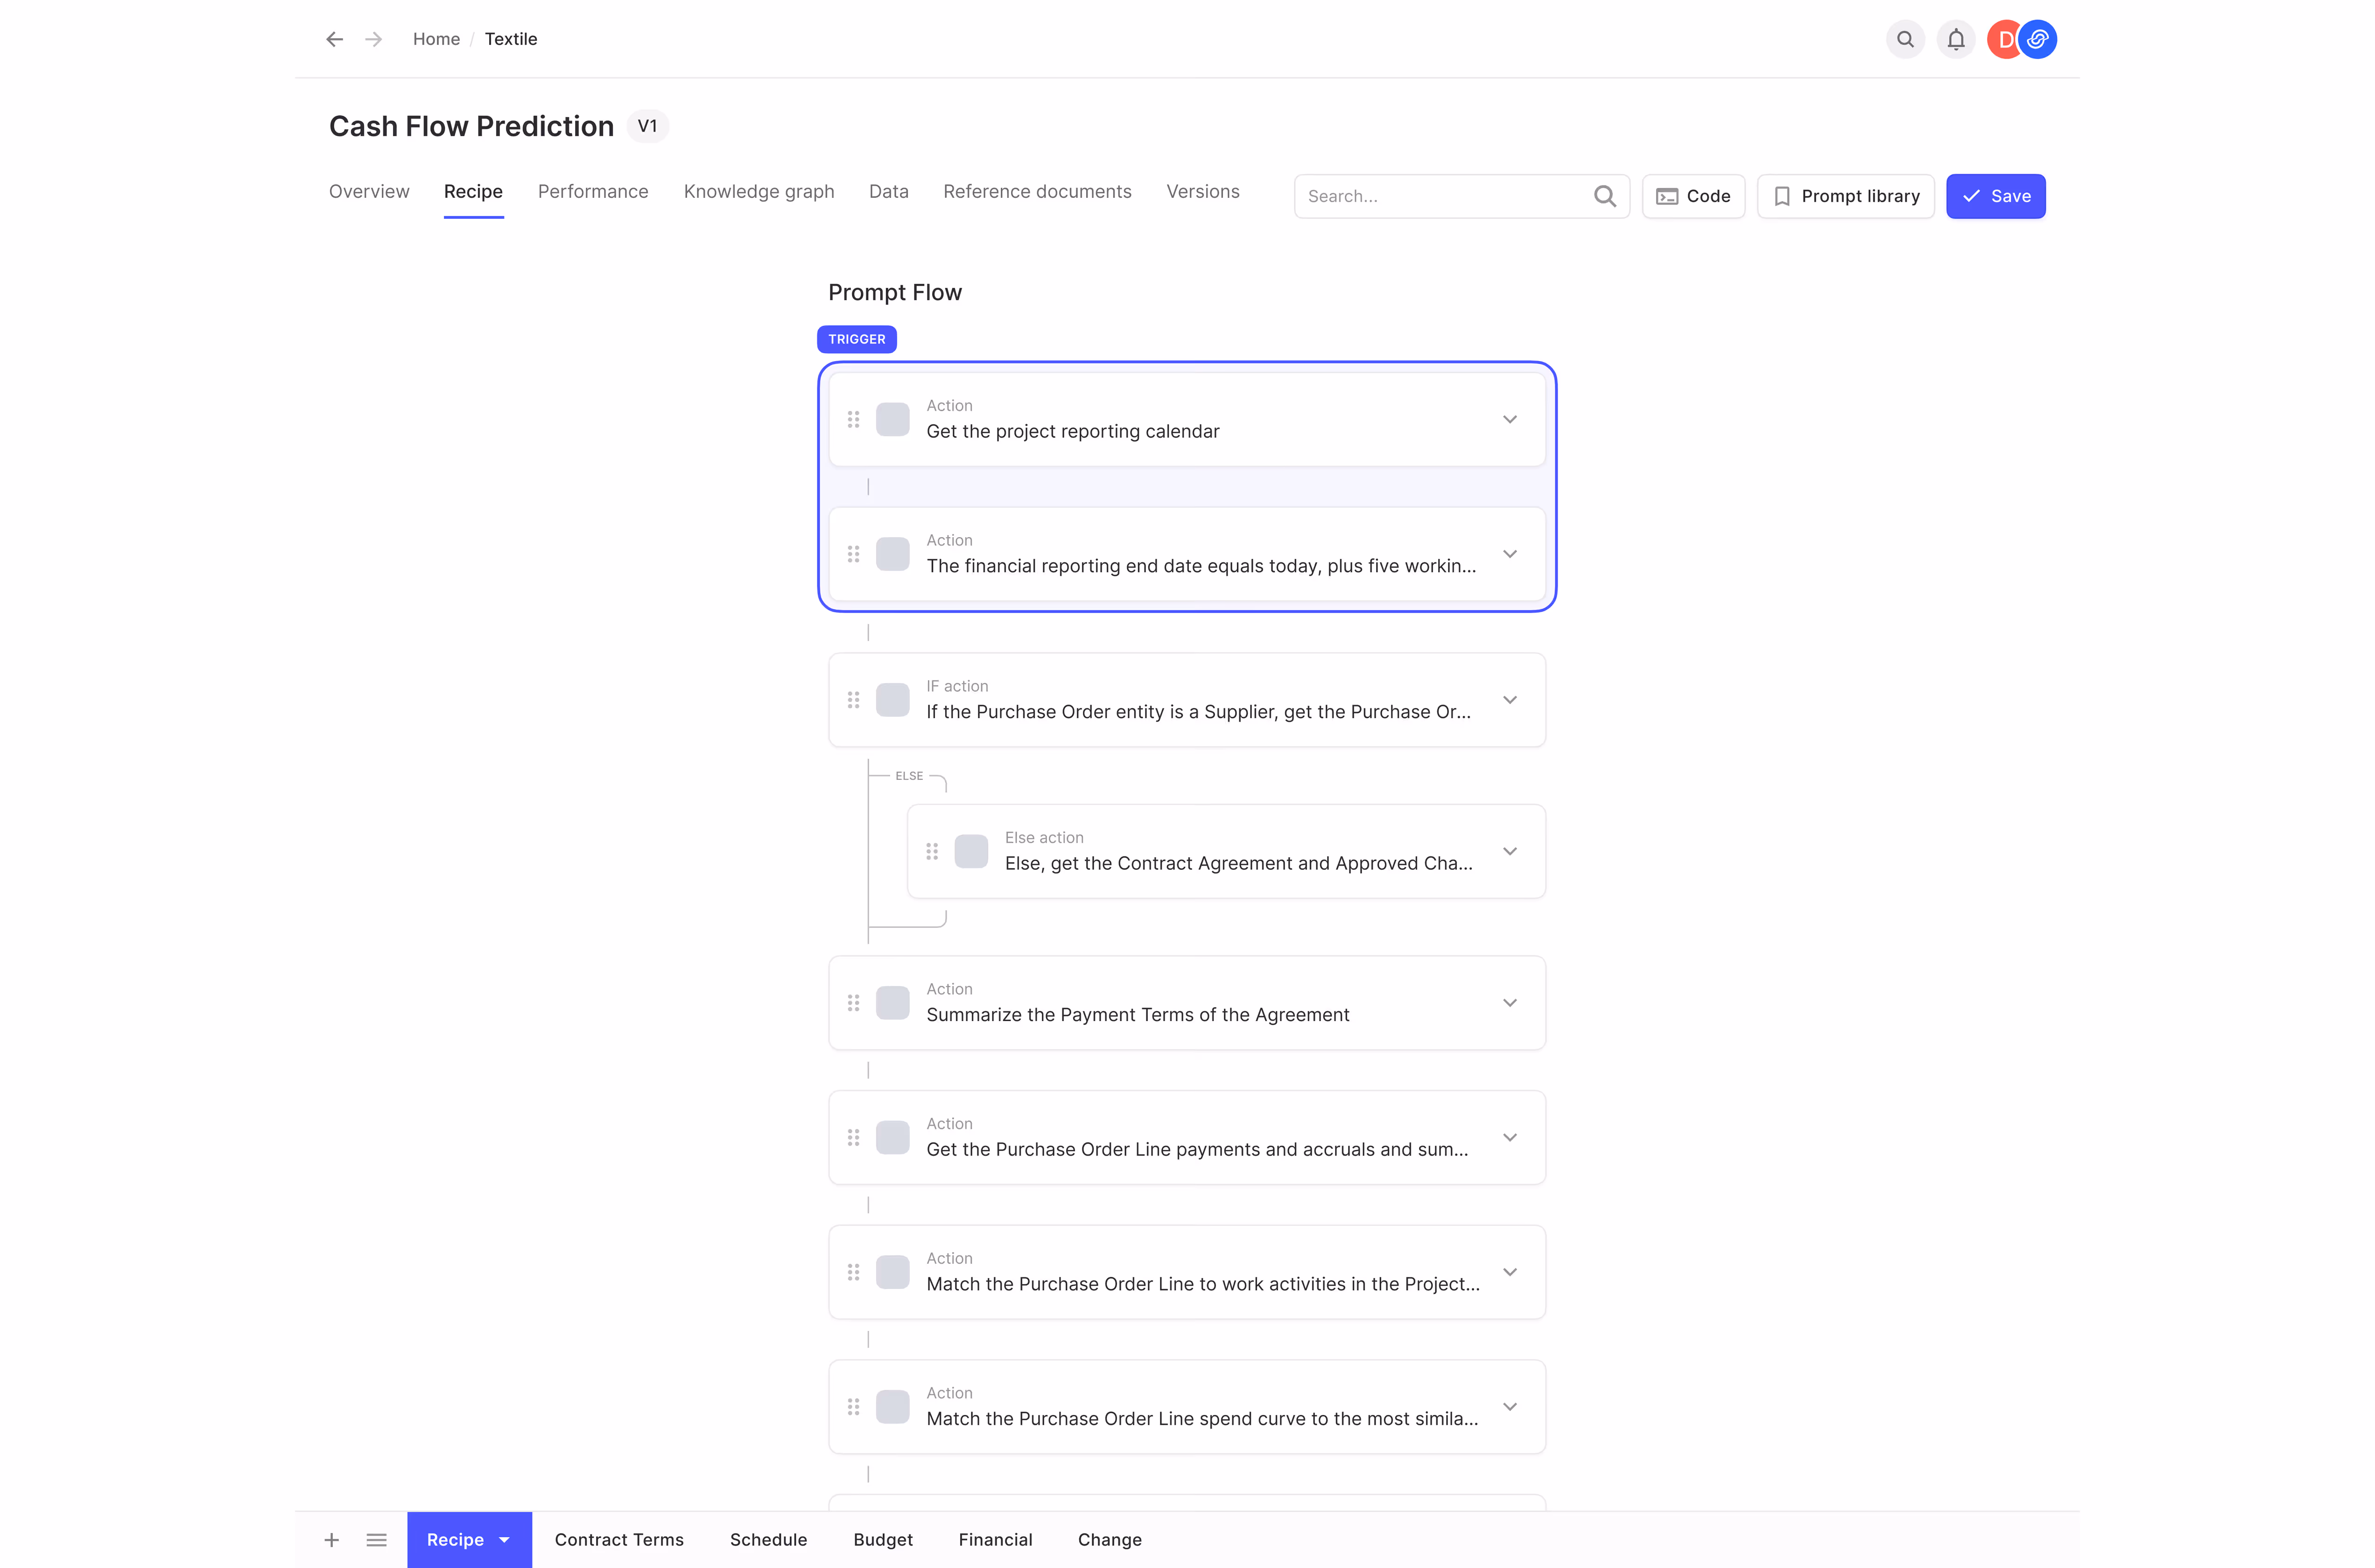
Task: Expand the Get the project reporting calendar action
Action: pos(1509,419)
